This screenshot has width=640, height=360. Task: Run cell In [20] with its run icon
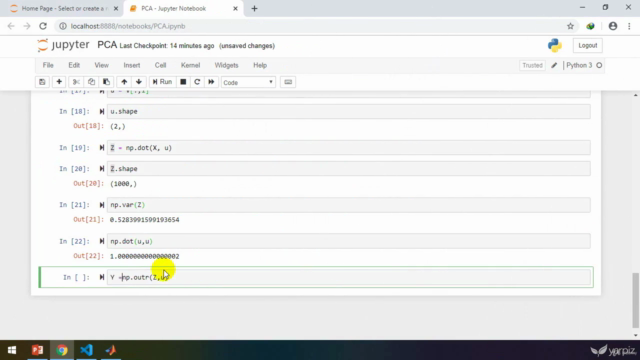(x=102, y=169)
